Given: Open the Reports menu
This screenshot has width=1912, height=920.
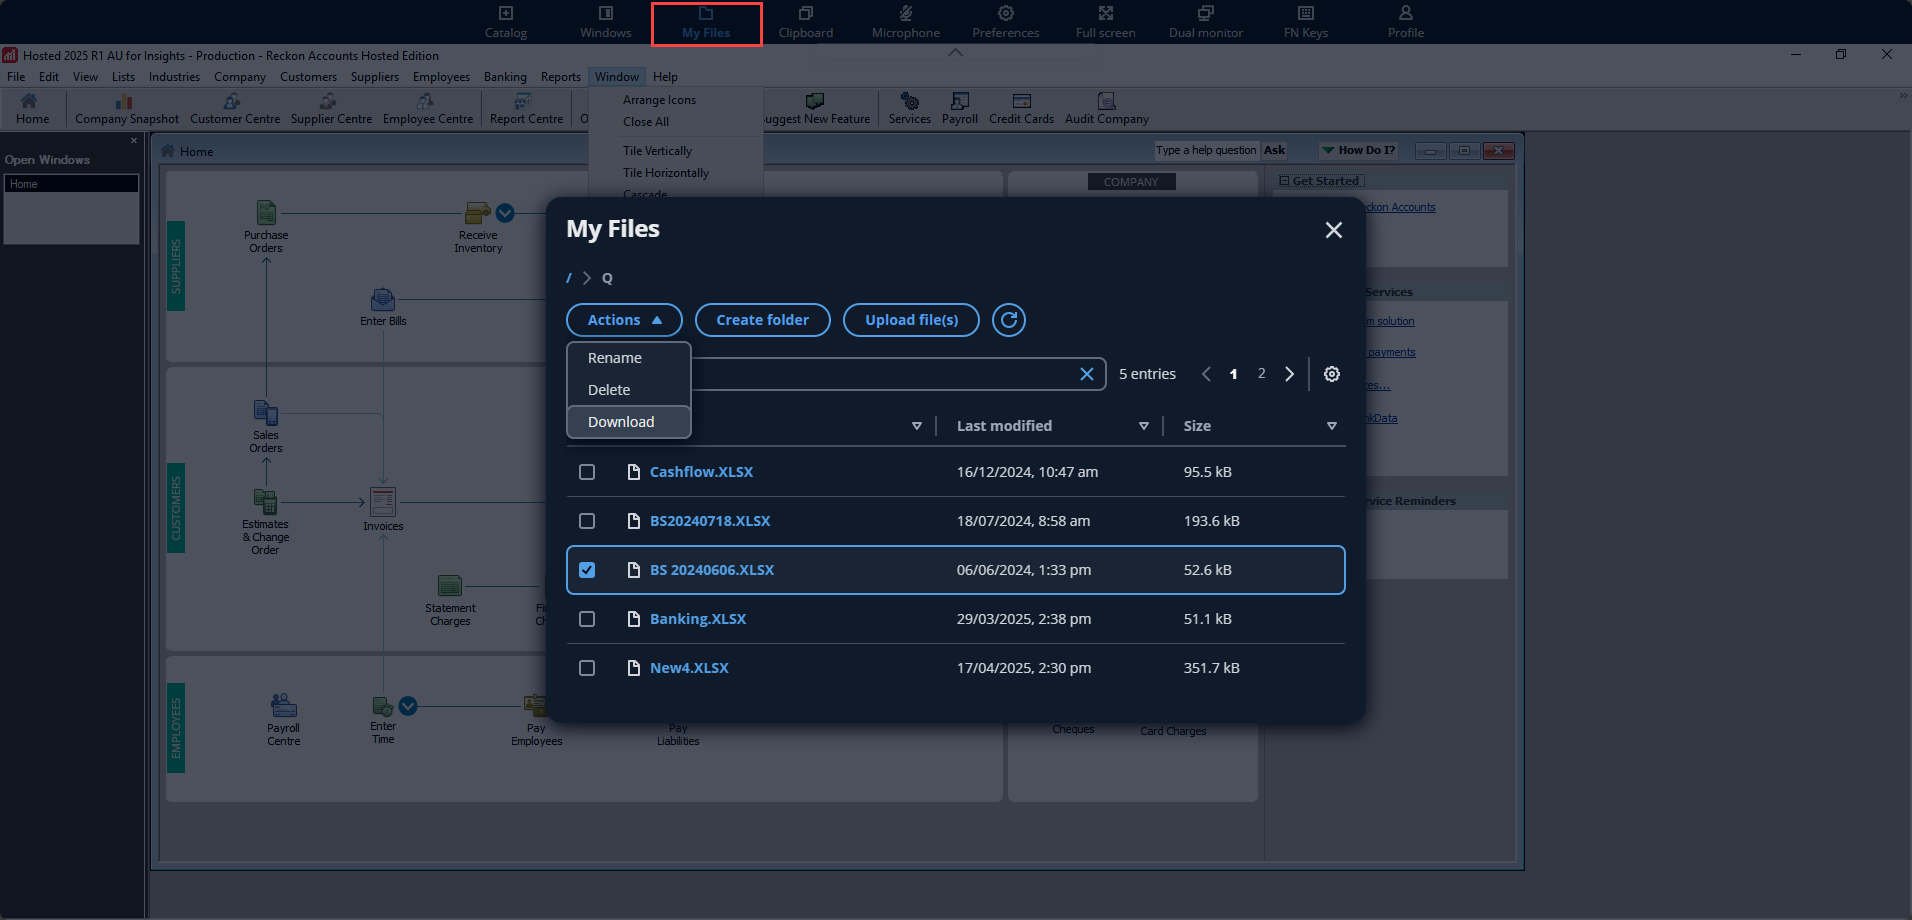Looking at the screenshot, I should point(560,77).
